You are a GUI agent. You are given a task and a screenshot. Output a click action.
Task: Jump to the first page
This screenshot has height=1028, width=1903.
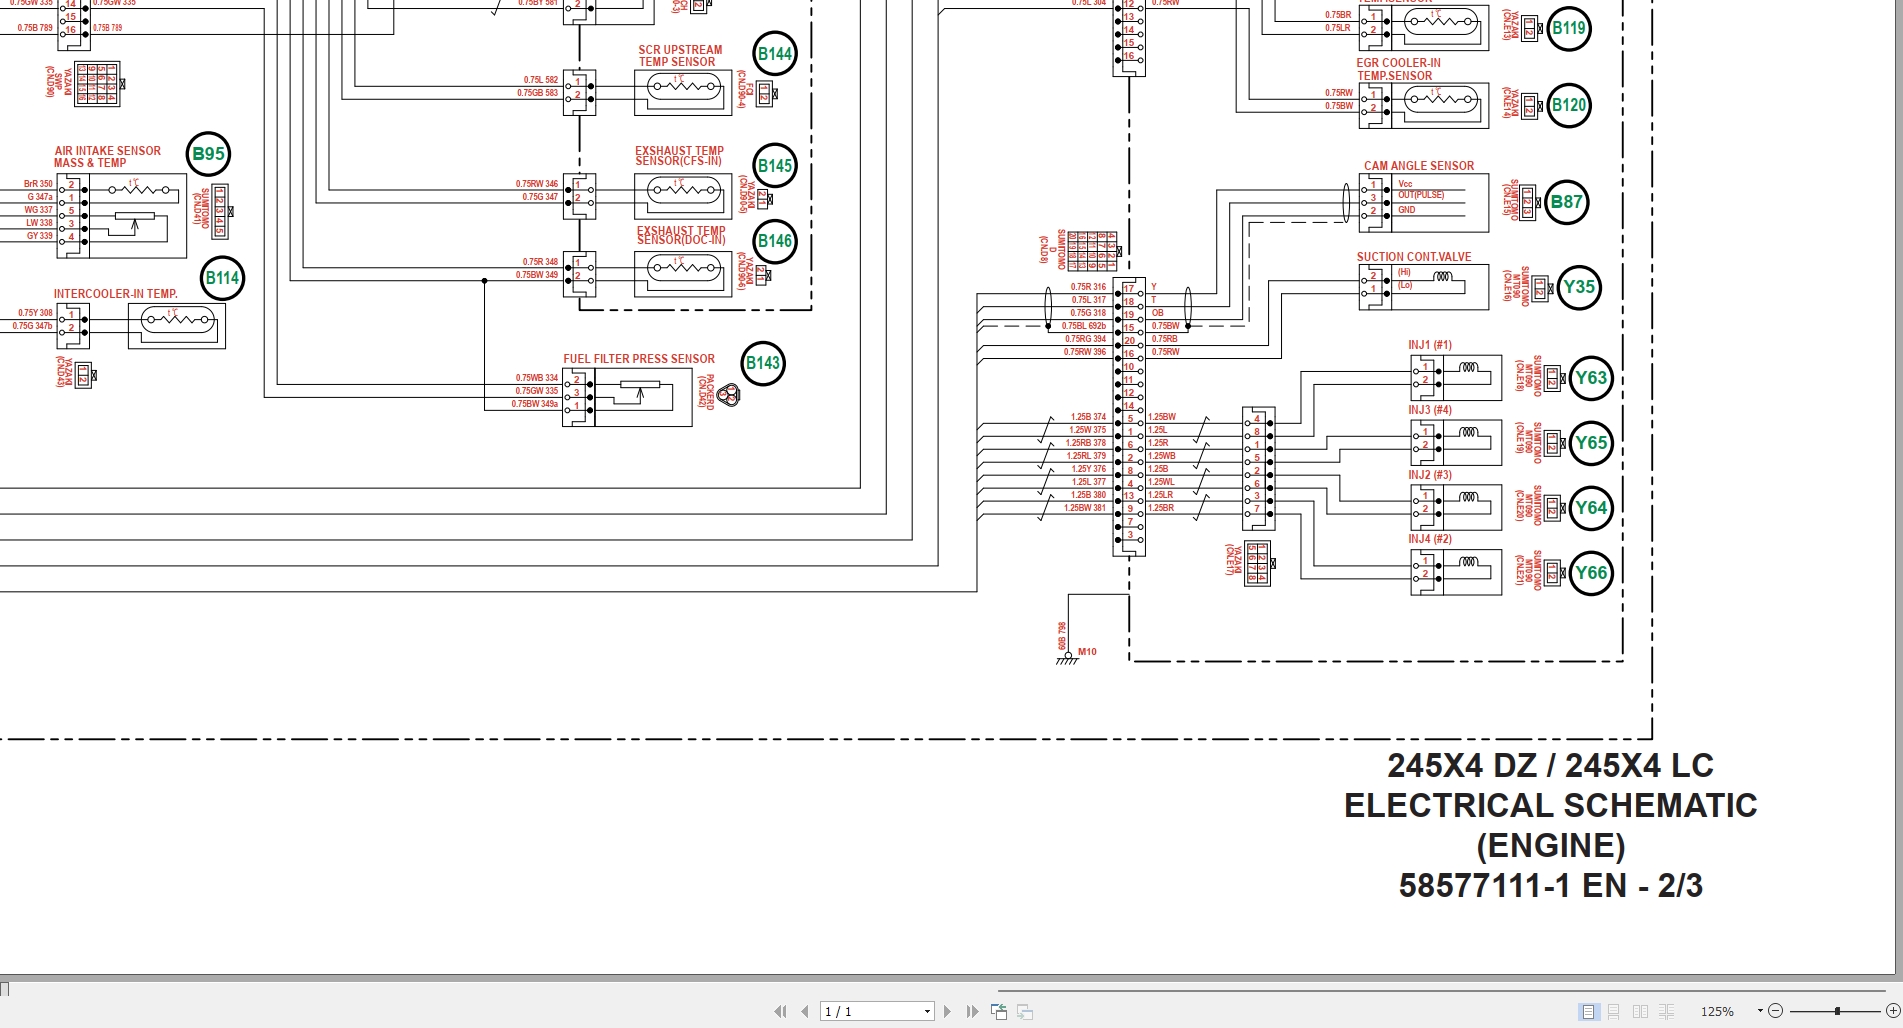(x=780, y=1011)
